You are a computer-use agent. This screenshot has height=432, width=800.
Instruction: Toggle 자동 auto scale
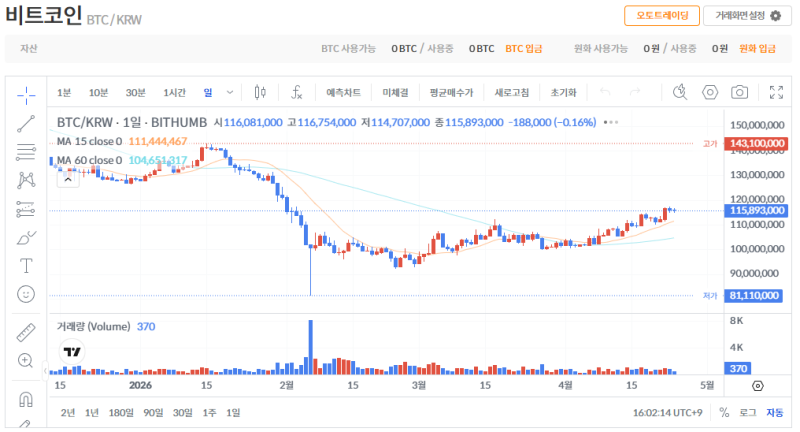[774, 413]
